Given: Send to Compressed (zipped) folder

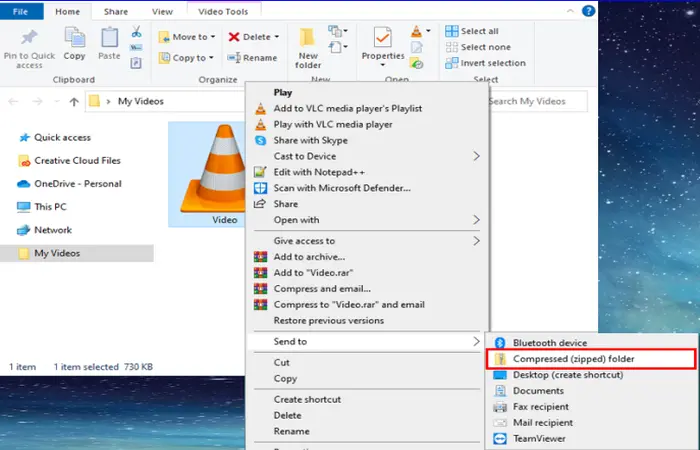Looking at the screenshot, I should (x=592, y=359).
